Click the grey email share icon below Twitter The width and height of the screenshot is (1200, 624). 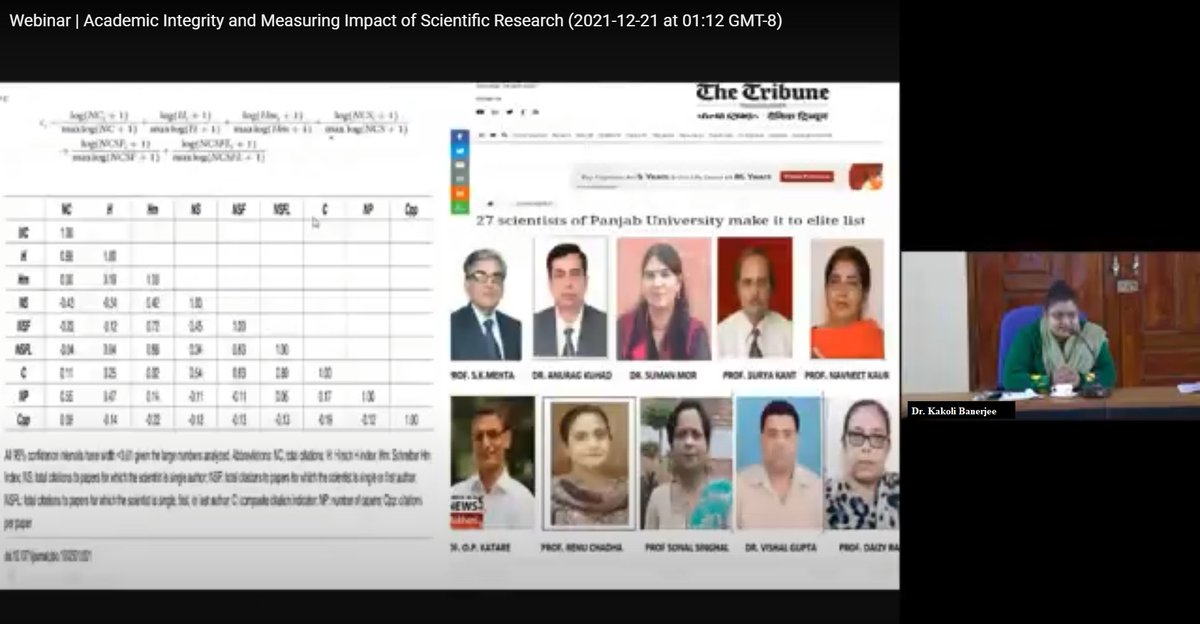(x=460, y=164)
